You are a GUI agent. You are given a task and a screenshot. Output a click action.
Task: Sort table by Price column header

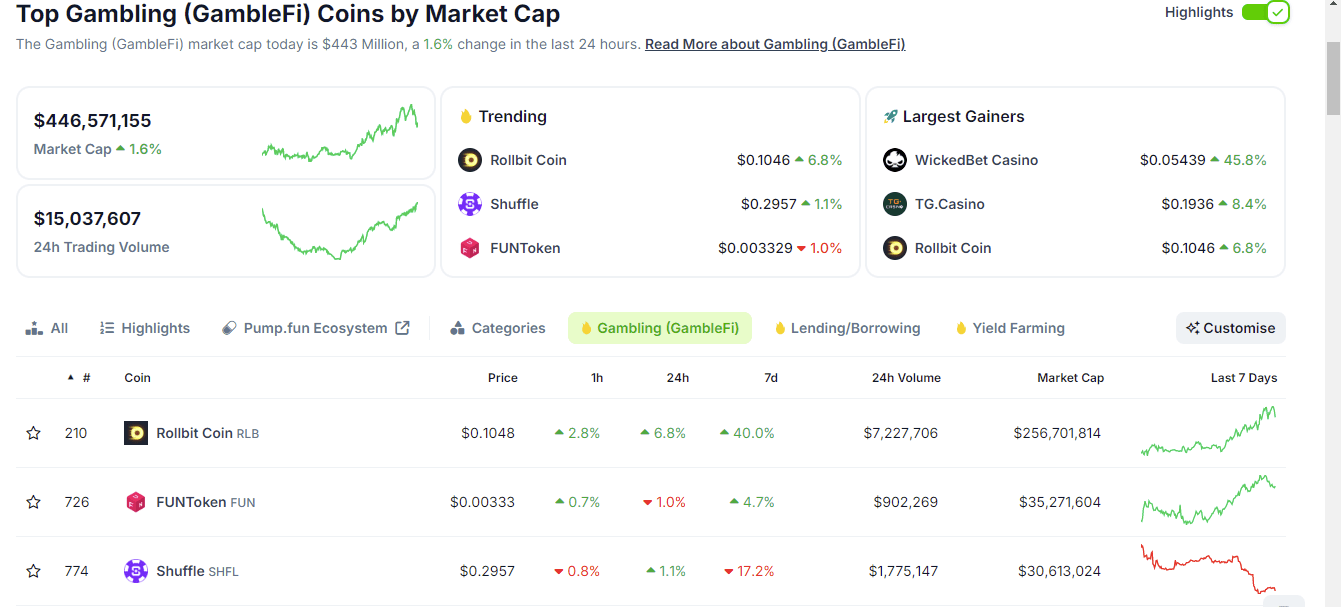[x=503, y=378]
